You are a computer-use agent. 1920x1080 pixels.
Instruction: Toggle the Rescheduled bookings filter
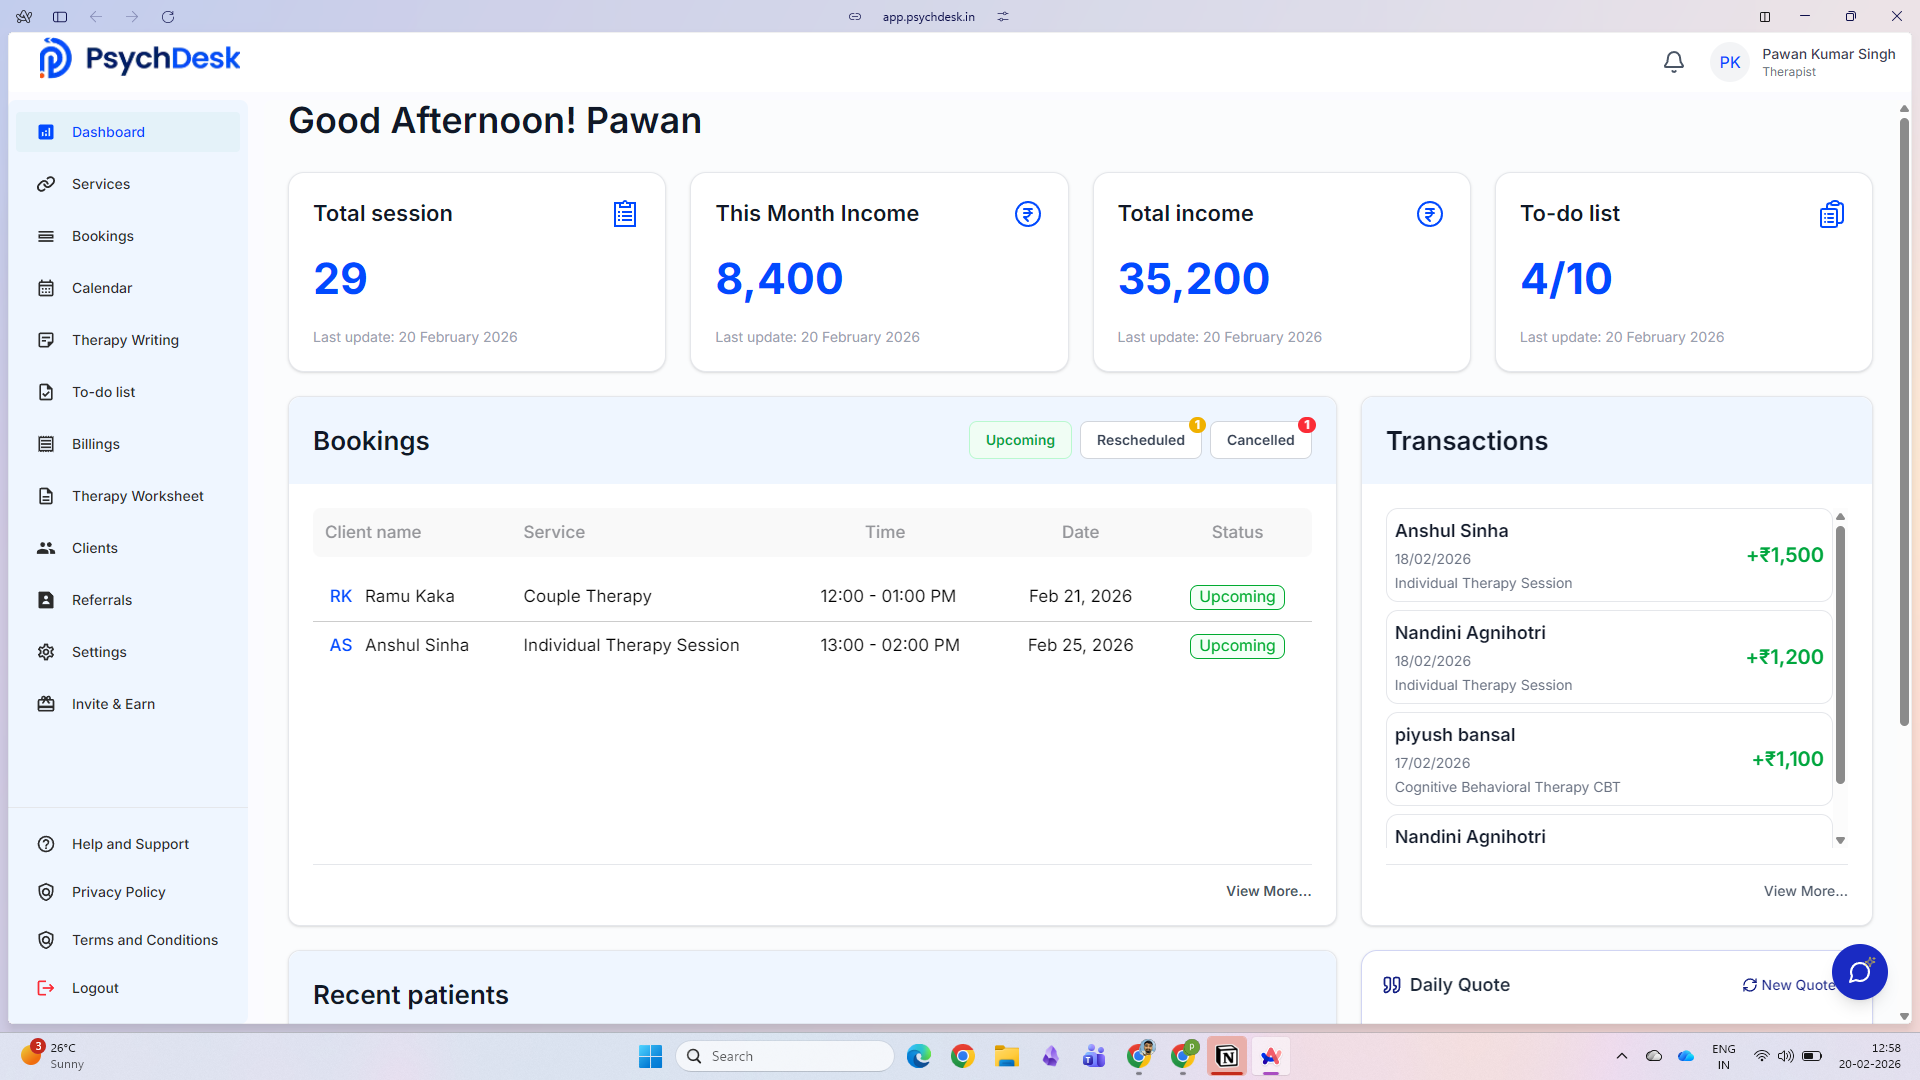pos(1140,440)
